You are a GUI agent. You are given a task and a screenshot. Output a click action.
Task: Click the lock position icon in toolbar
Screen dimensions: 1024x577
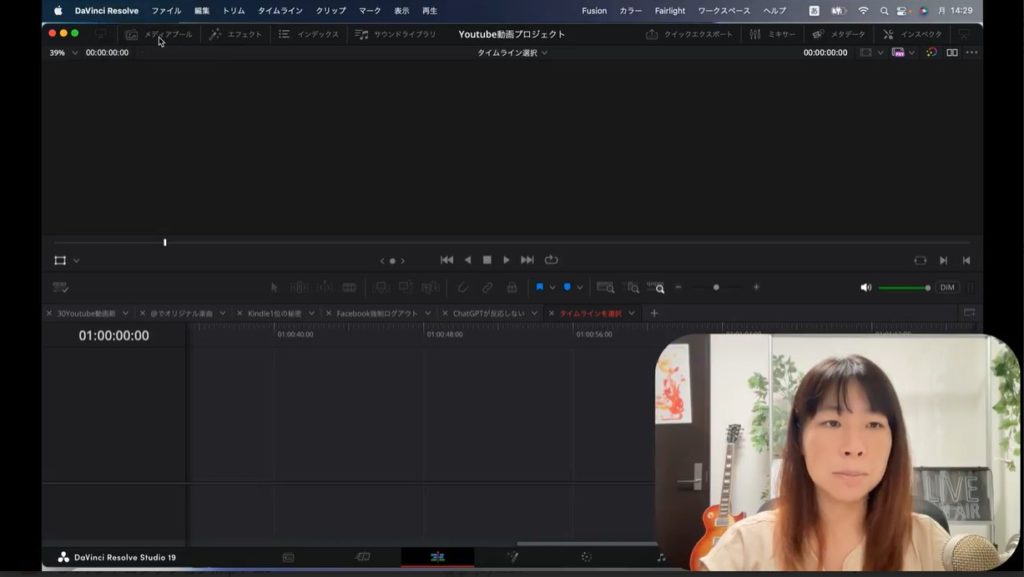click(x=512, y=288)
